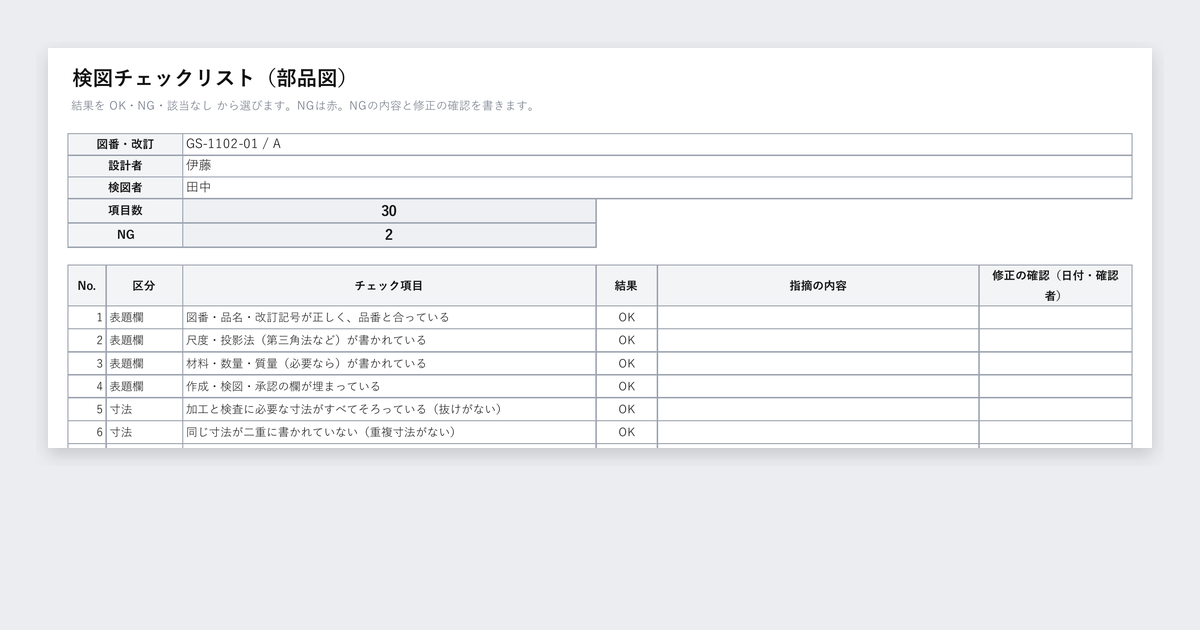The width and height of the screenshot is (1200, 630).
Task: Click the check item 図番・品名・改訂記号が正しく
Action: coord(318,317)
